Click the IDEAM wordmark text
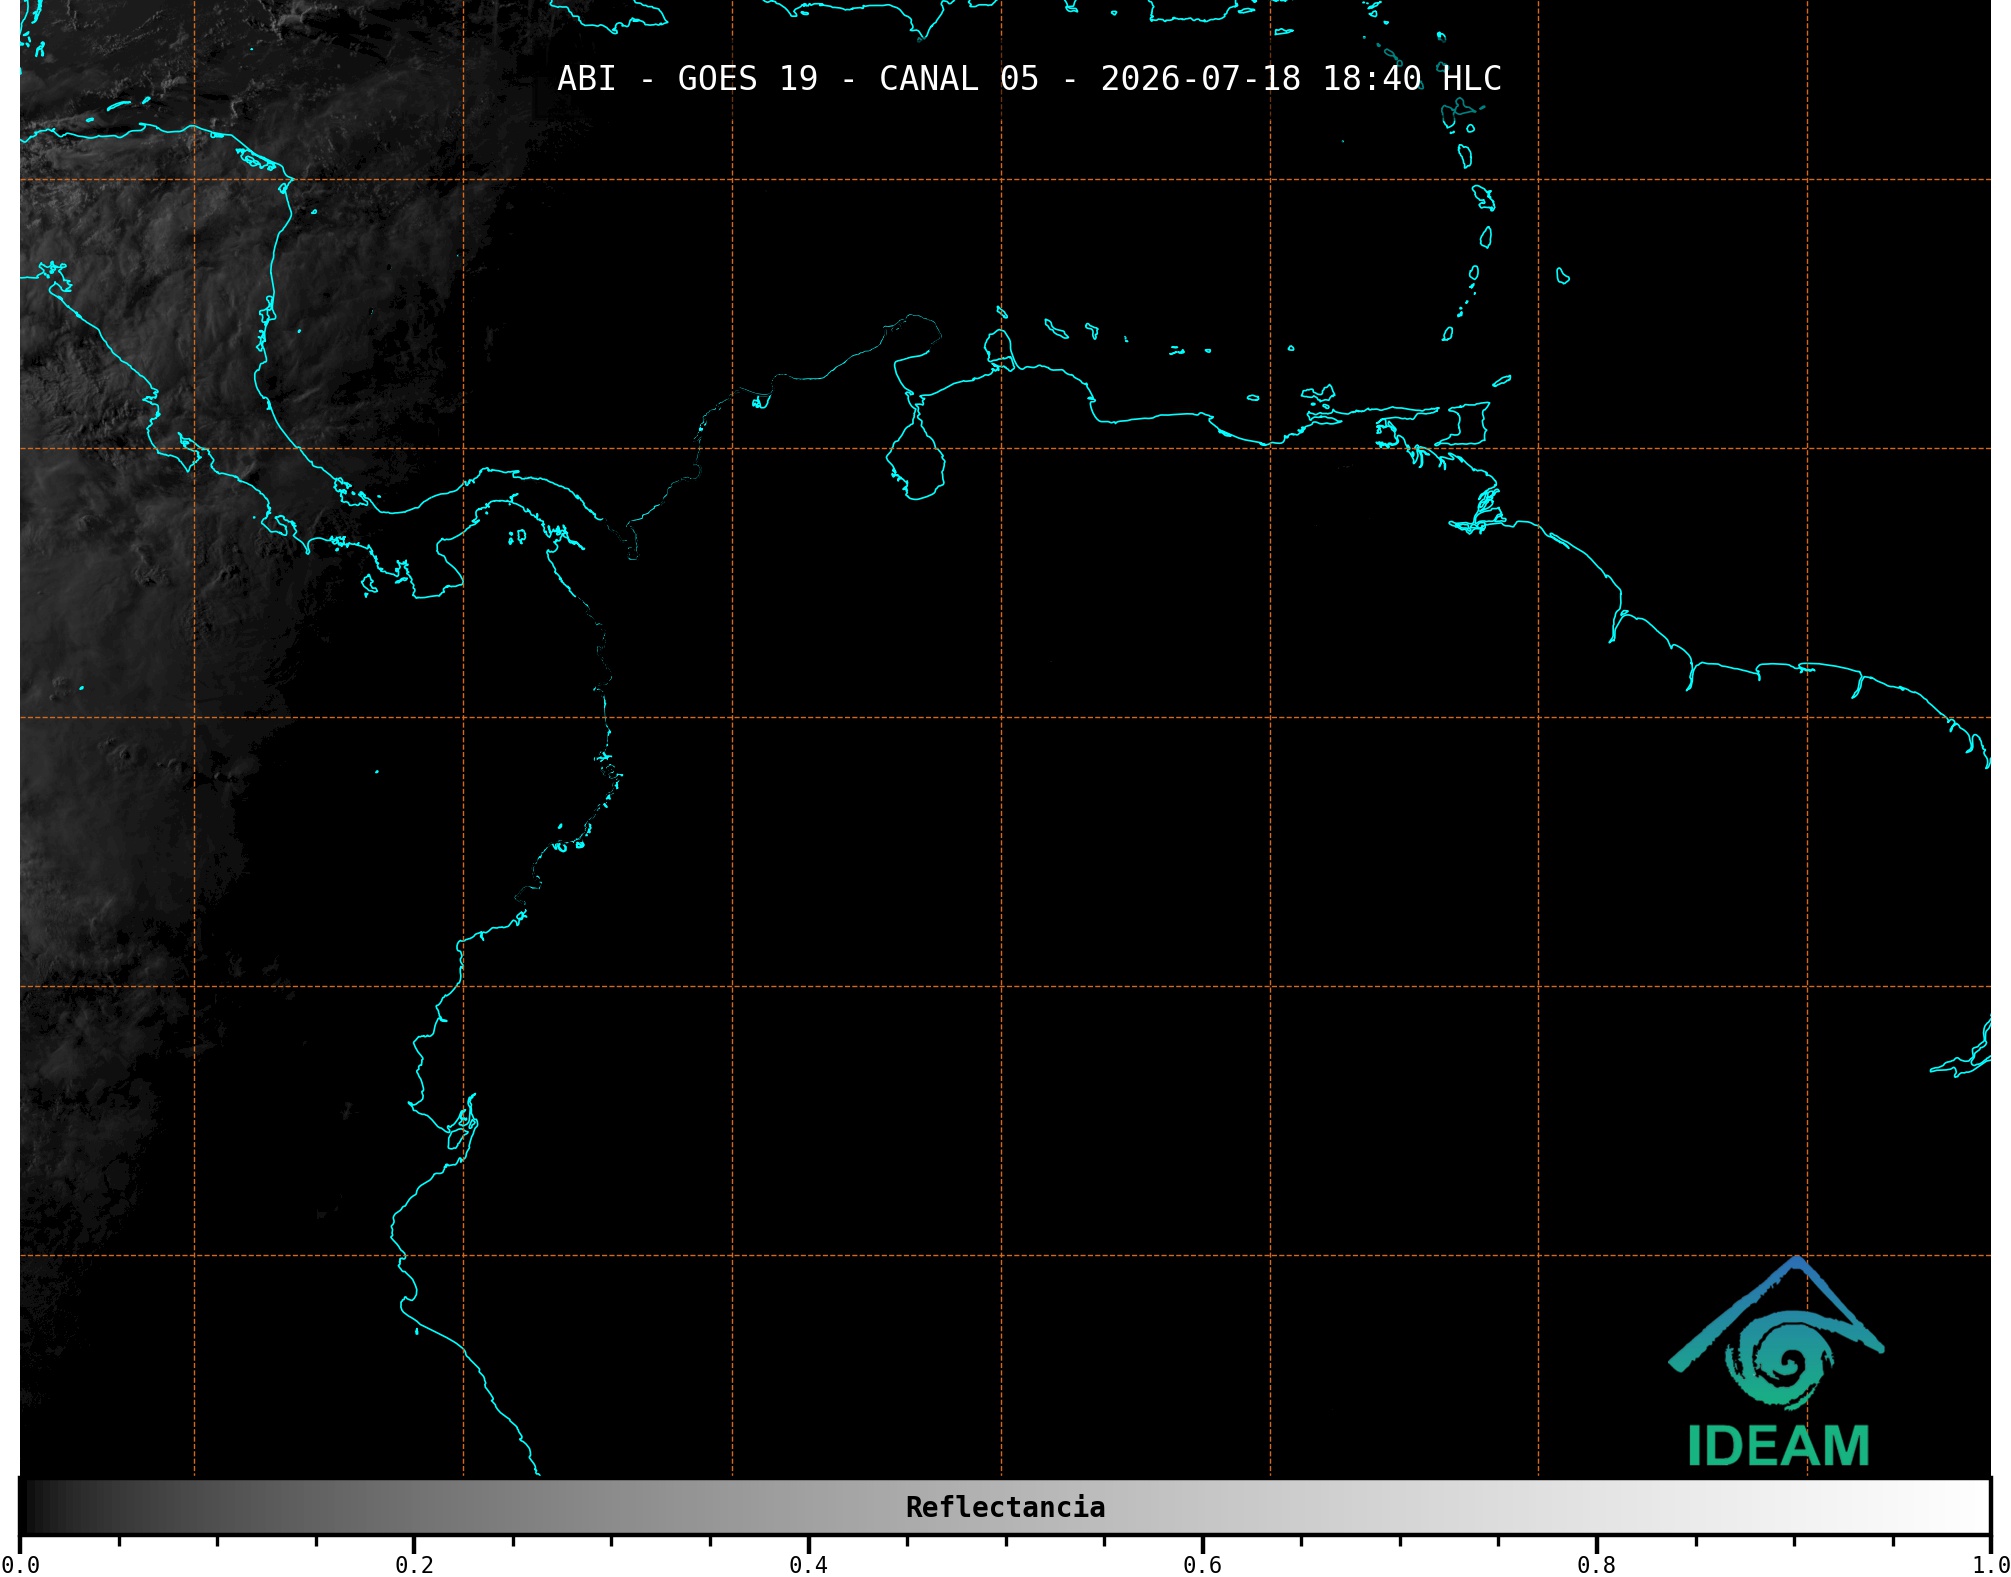Image resolution: width=2011 pixels, height=1577 pixels. [x=1778, y=1446]
